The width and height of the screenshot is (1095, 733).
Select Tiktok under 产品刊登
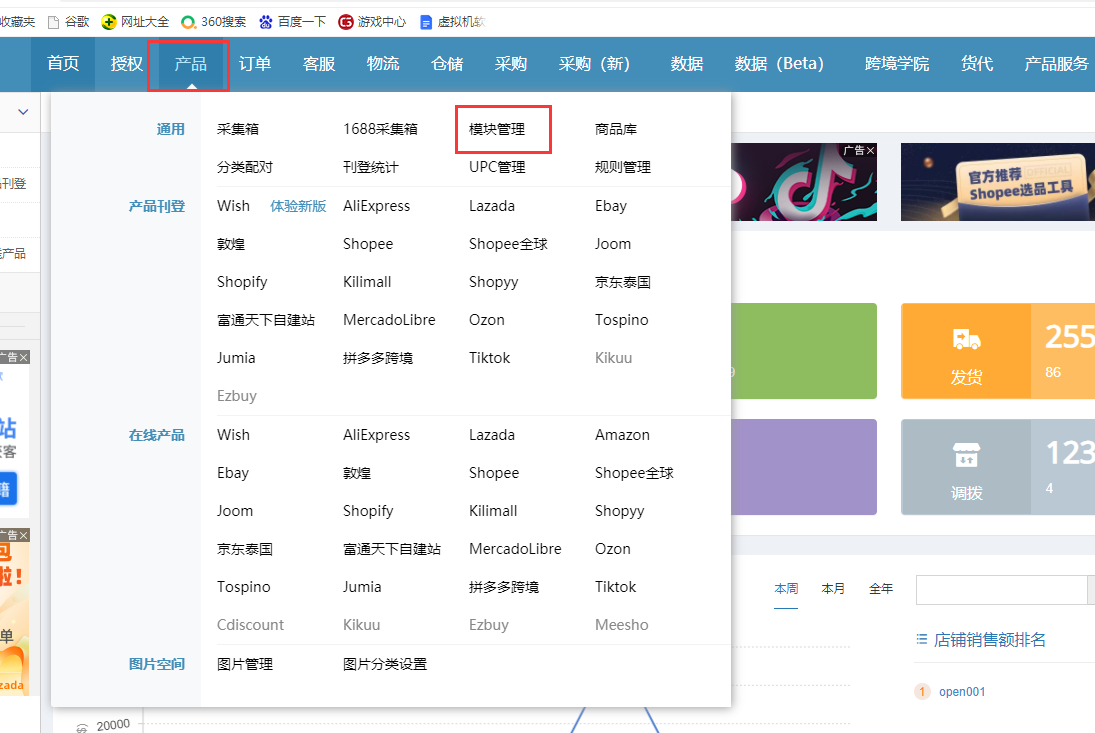pos(489,357)
